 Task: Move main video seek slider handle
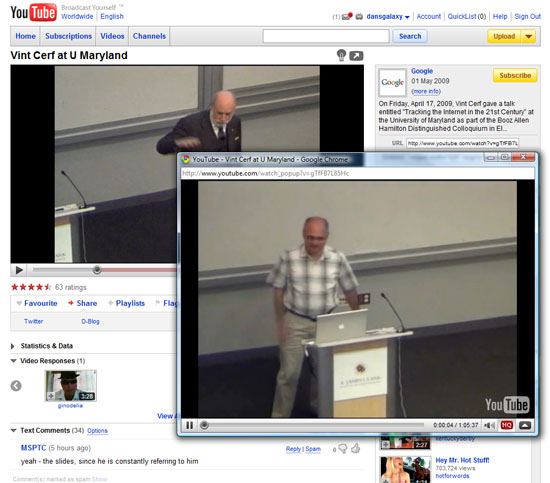97,270
